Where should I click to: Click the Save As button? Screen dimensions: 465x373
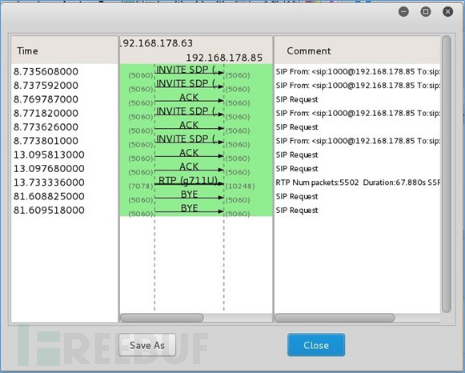147,345
